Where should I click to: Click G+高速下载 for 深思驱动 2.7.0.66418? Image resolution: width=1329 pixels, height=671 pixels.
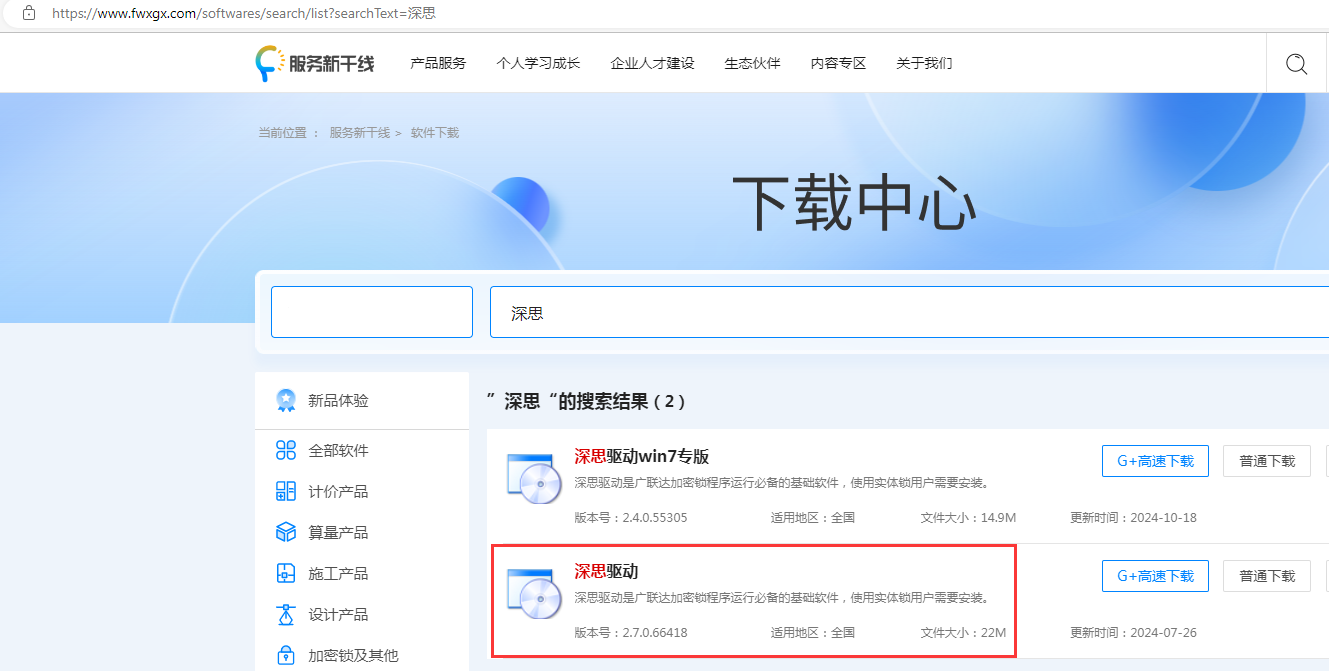pyautogui.click(x=1155, y=576)
